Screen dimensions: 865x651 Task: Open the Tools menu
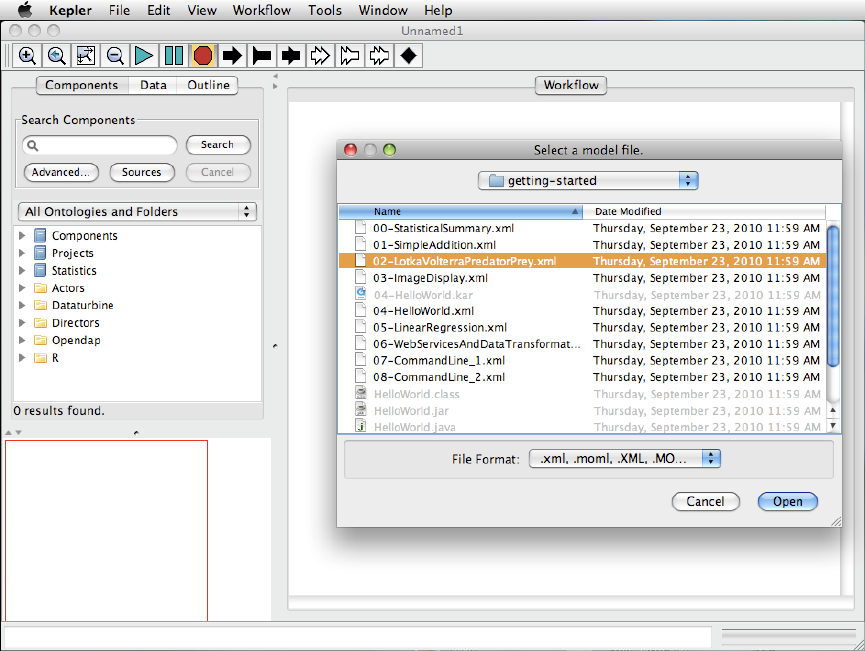tap(325, 10)
